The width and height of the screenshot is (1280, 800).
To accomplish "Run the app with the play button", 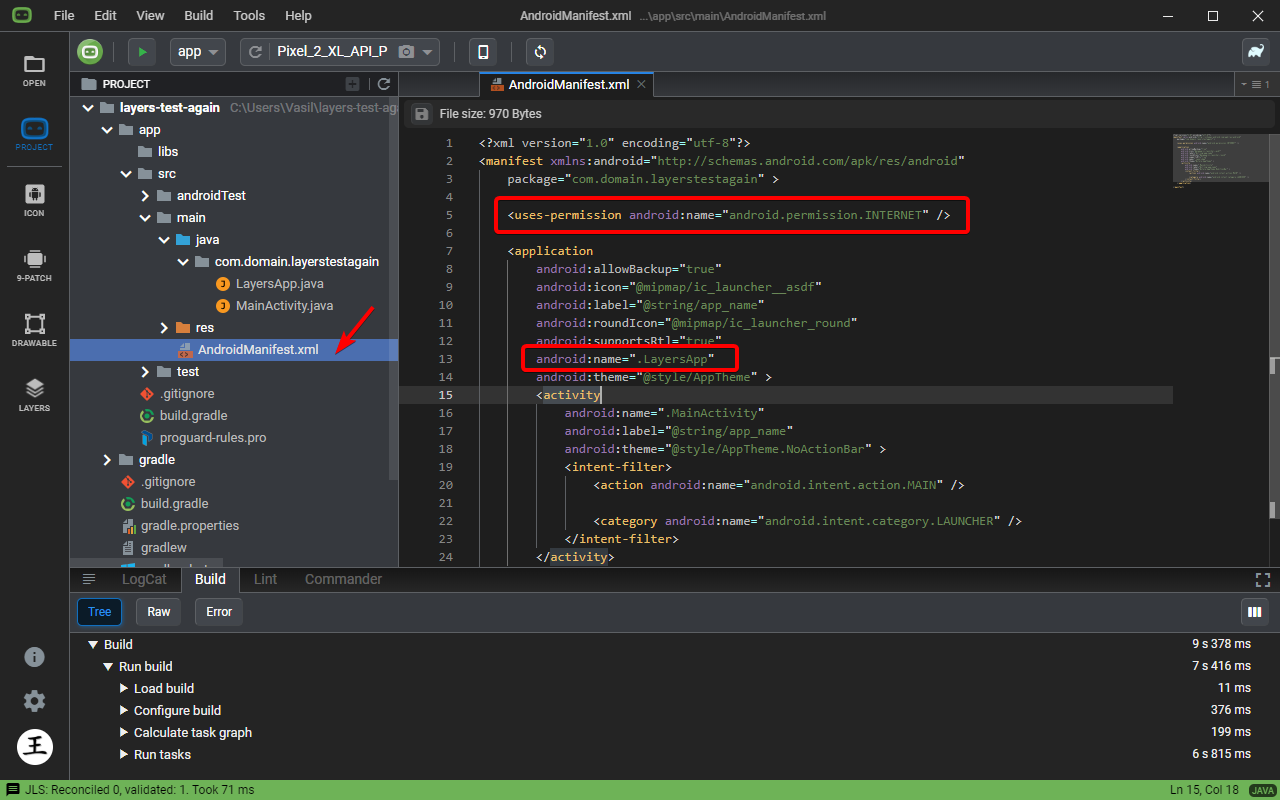I will pos(142,52).
